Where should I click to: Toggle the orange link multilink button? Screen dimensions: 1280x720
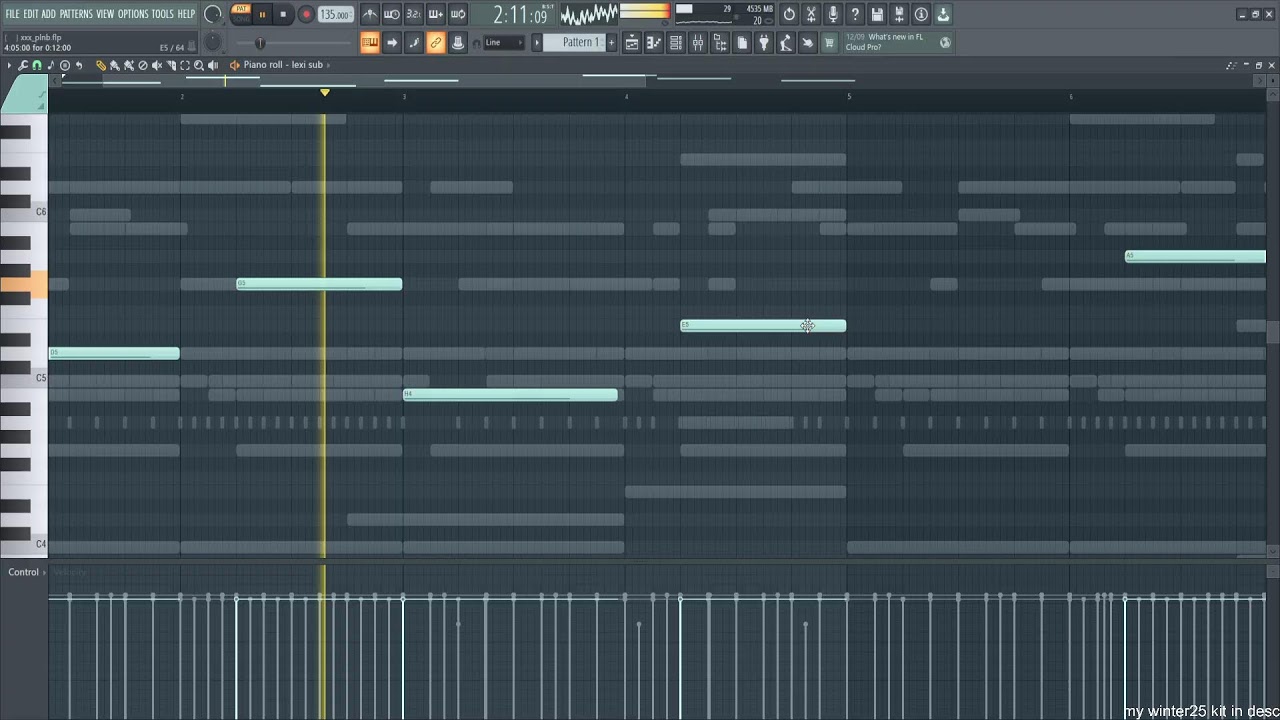[x=436, y=42]
